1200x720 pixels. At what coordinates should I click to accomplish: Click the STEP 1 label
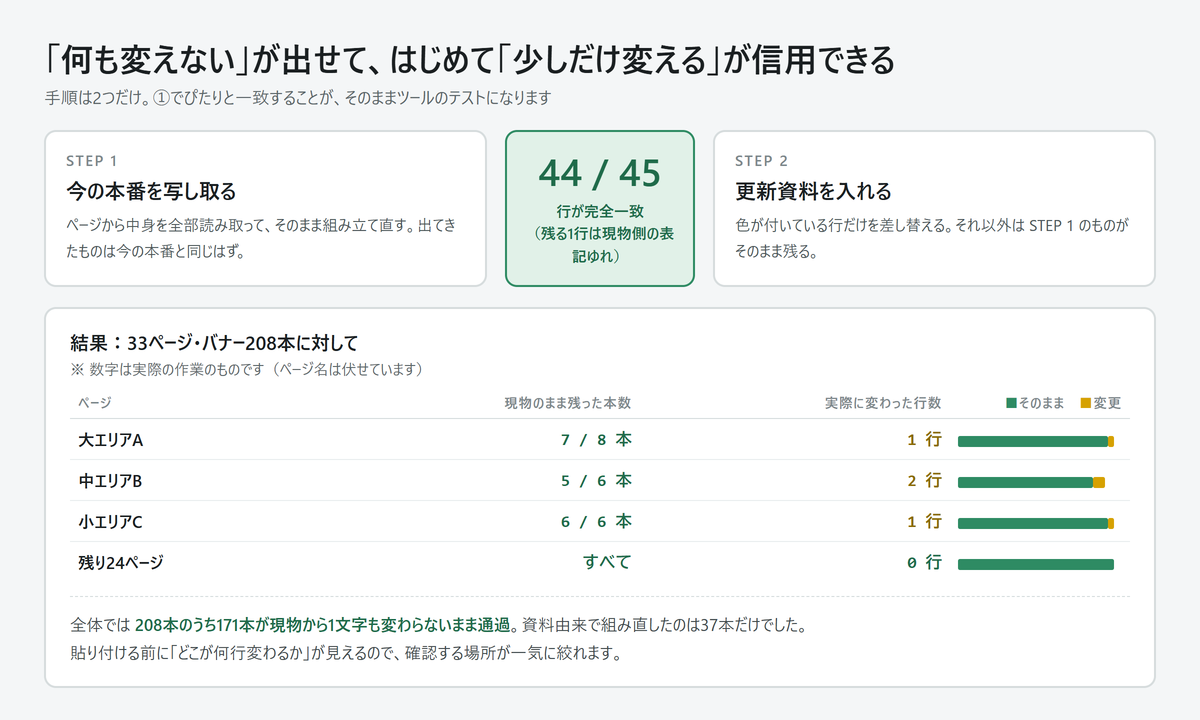pos(92,160)
